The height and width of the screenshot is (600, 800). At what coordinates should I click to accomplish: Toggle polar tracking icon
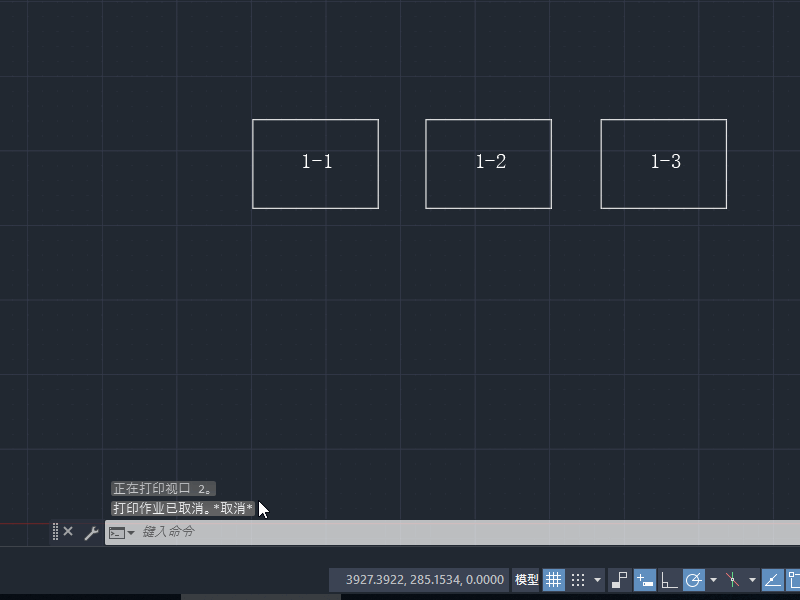[x=694, y=580]
